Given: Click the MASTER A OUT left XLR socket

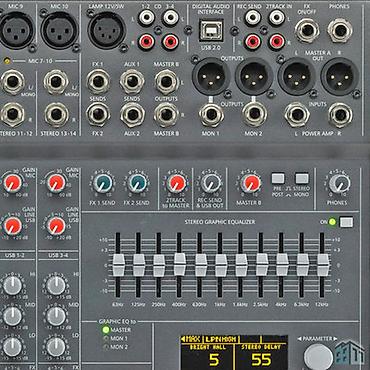Looking at the screenshot, I should point(297,76).
